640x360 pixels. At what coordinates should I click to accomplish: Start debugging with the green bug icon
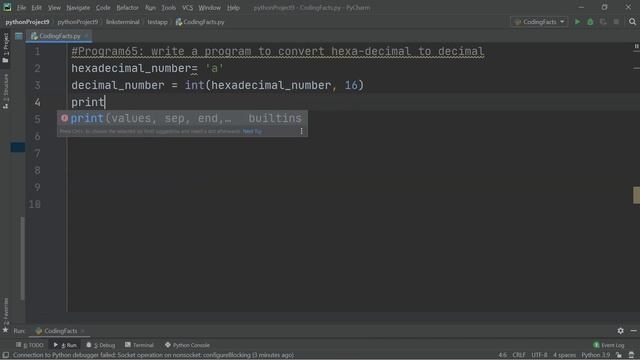point(590,22)
